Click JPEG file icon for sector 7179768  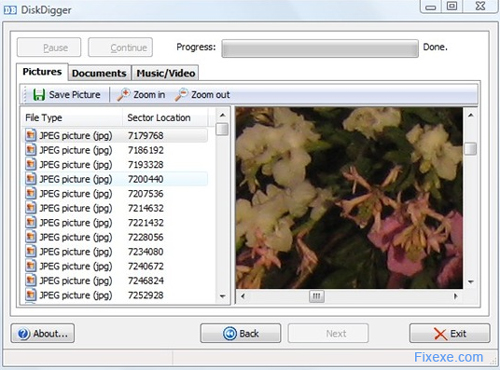(30, 135)
